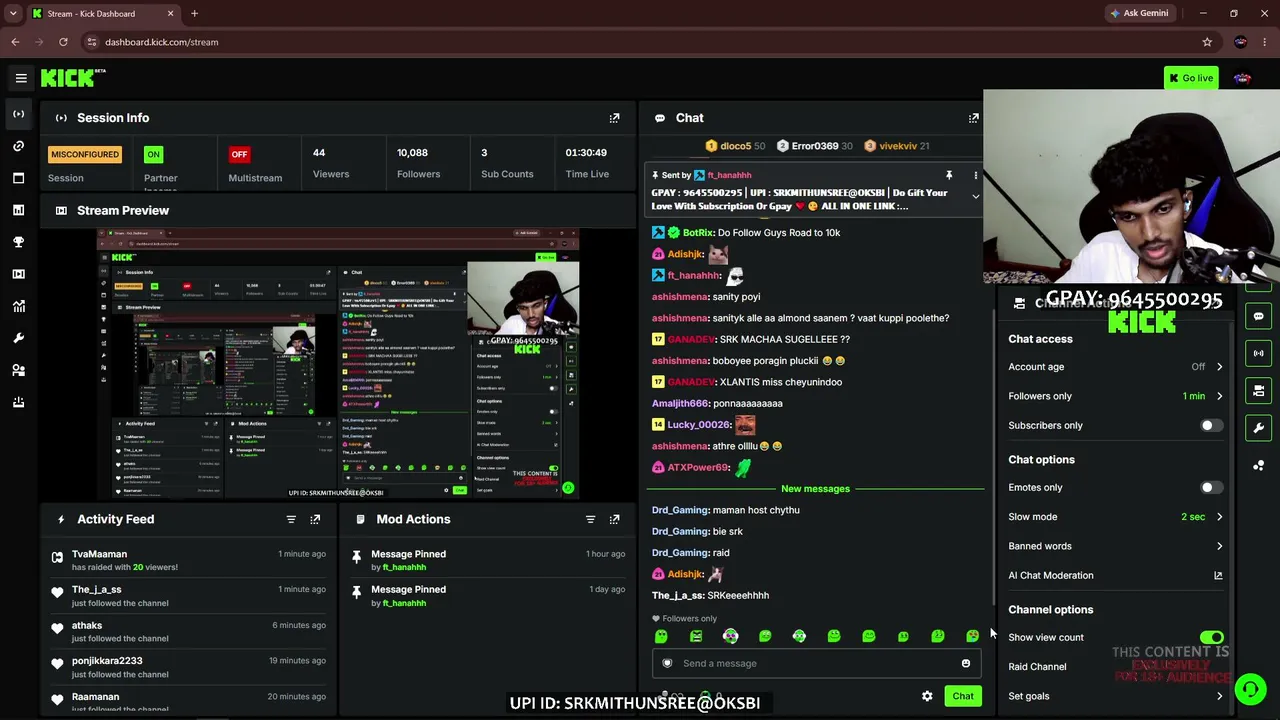Switch to the Stream - Kick Dashboard tab
Image resolution: width=1280 pixels, height=720 pixels.
point(103,14)
